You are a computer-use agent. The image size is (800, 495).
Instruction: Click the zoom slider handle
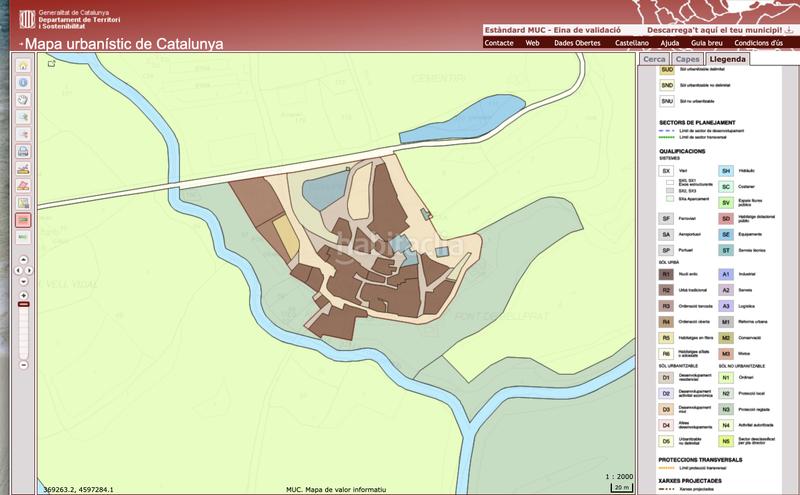[x=24, y=304]
